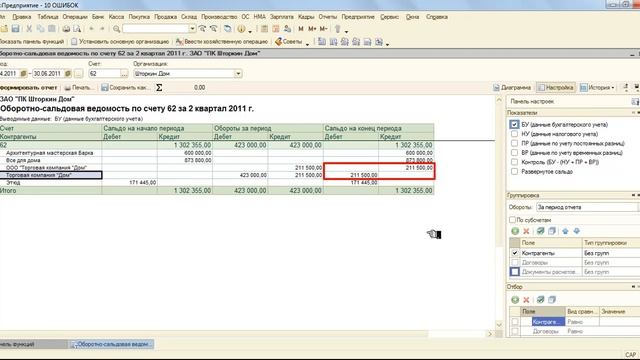Click the M- memory subtract button
The height and width of the screenshot is (360, 640).
[x=323, y=29]
